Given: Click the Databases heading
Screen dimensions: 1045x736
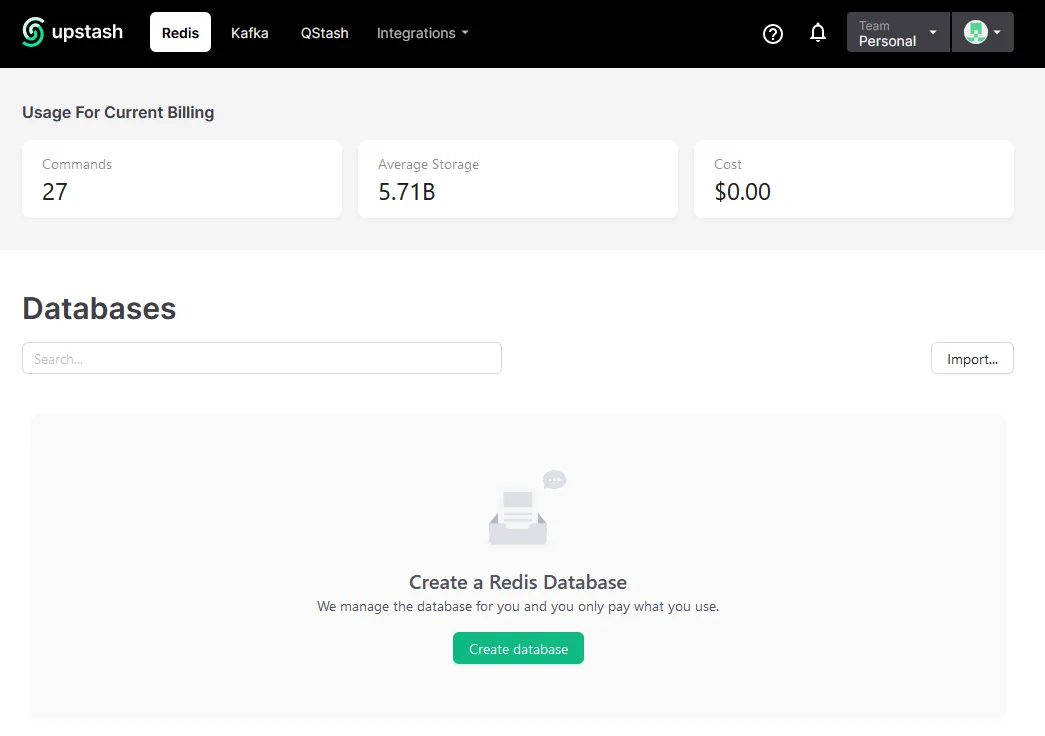Looking at the screenshot, I should coord(99,308).
